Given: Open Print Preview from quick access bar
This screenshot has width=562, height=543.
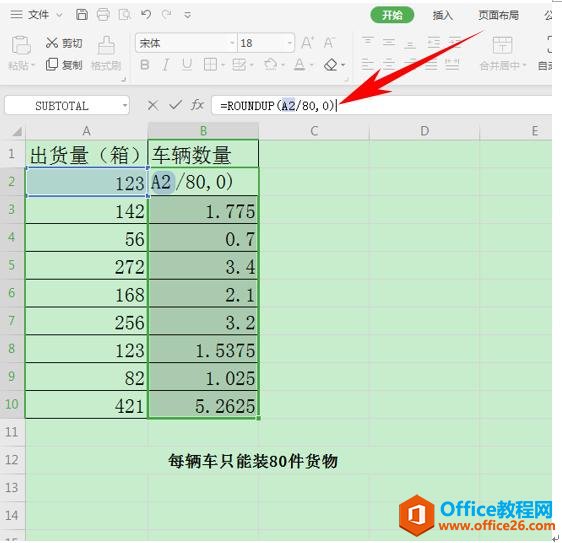Looking at the screenshot, I should pos(124,15).
